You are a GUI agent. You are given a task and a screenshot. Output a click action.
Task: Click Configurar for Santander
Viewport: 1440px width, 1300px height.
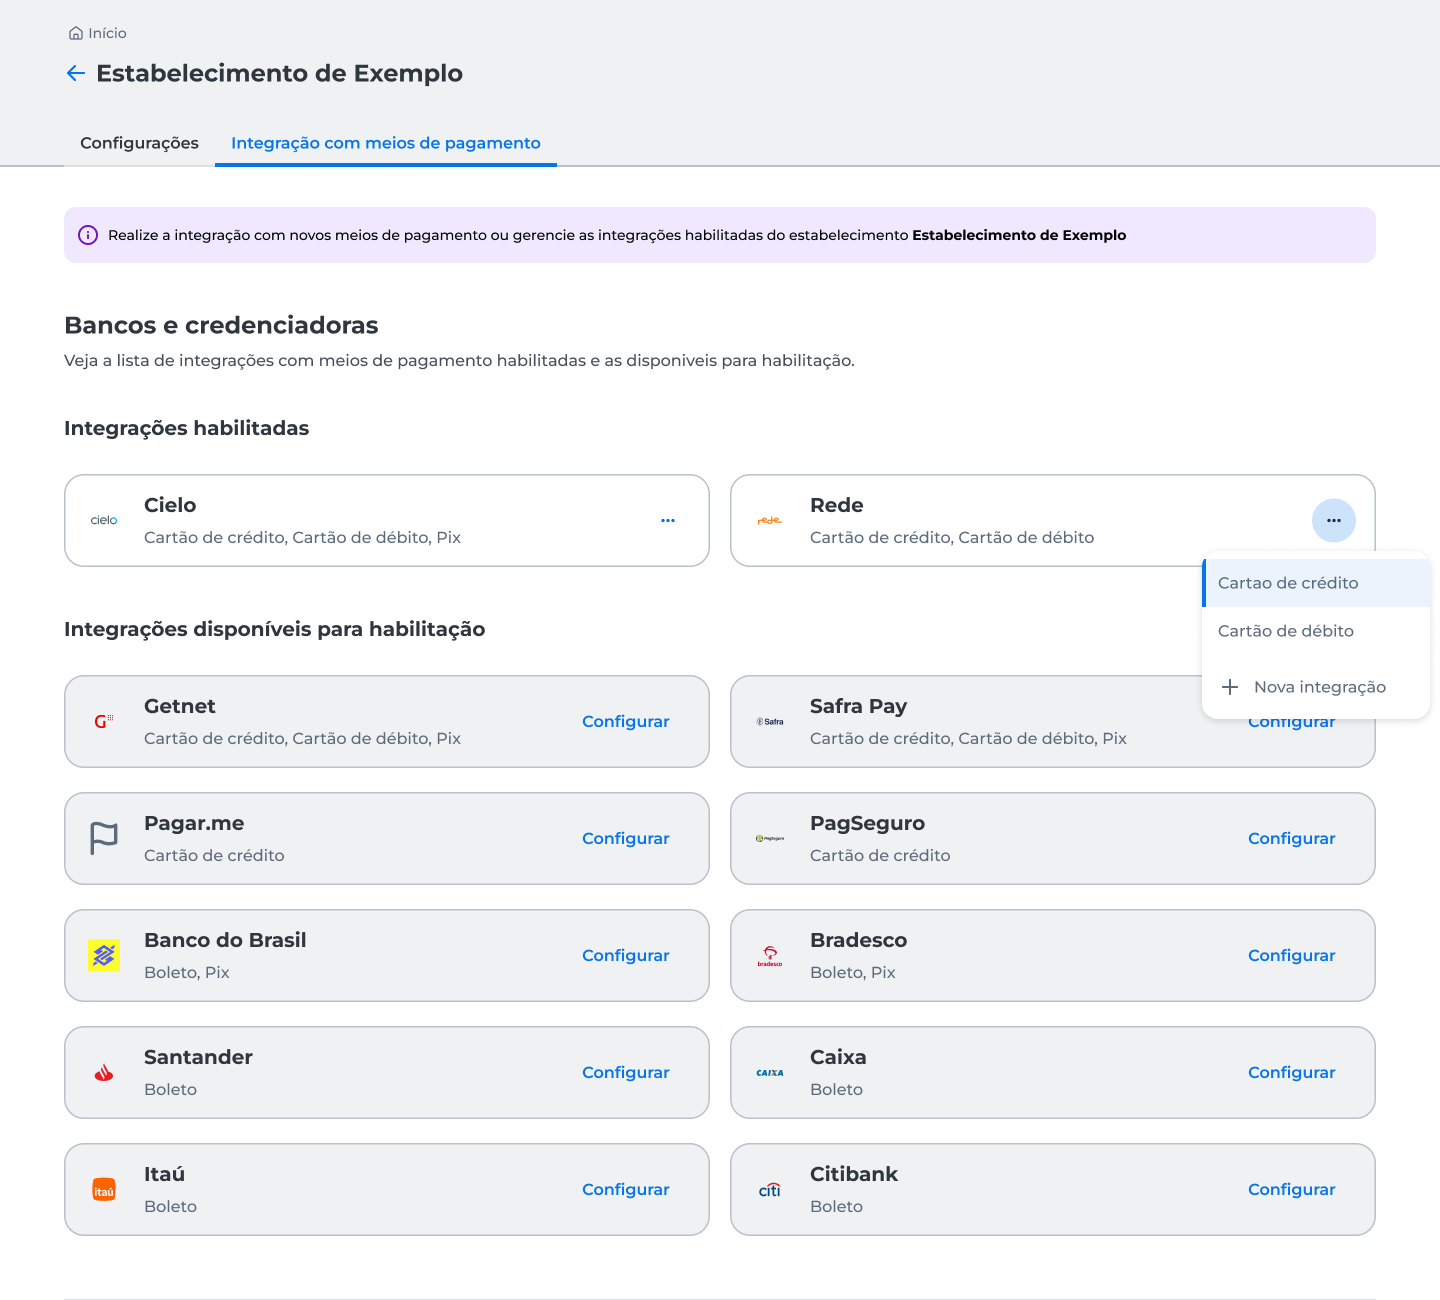tap(626, 1072)
